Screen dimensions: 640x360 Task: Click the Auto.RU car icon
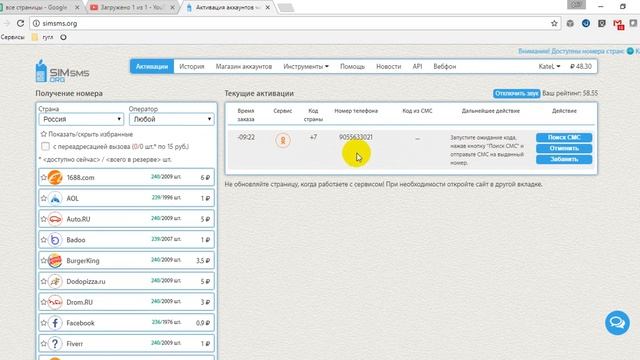point(55,219)
